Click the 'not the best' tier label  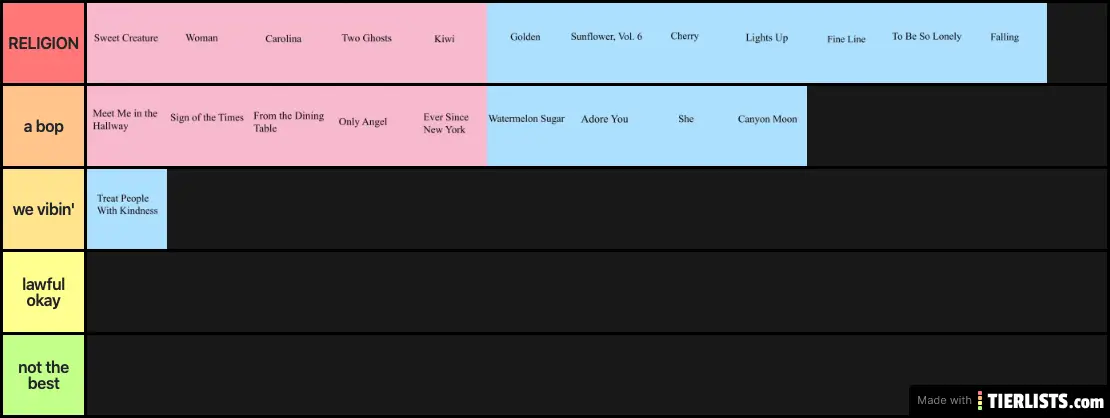[x=43, y=375]
